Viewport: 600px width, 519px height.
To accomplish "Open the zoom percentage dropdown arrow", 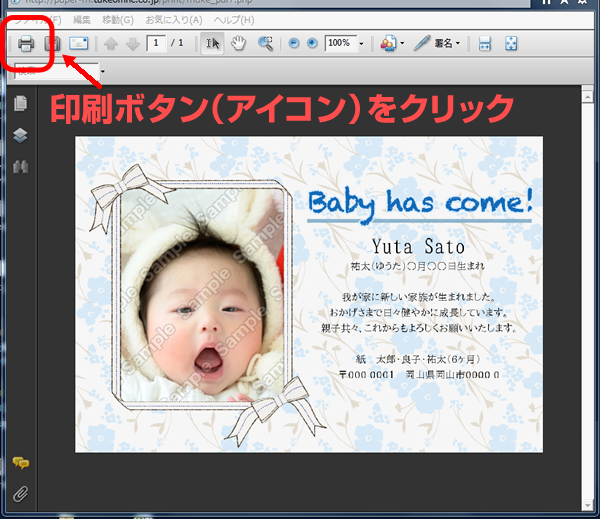I will (x=361, y=44).
